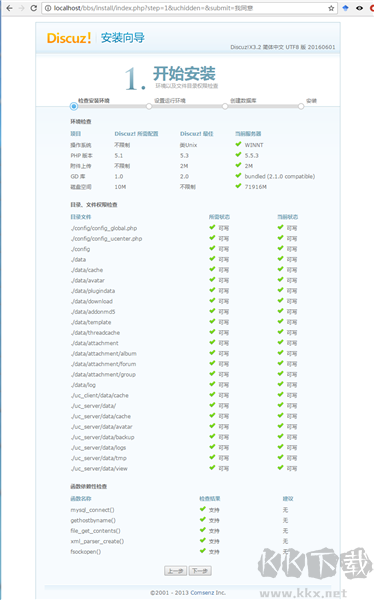
Task: Click the address bar URL field
Action: pos(189,8)
